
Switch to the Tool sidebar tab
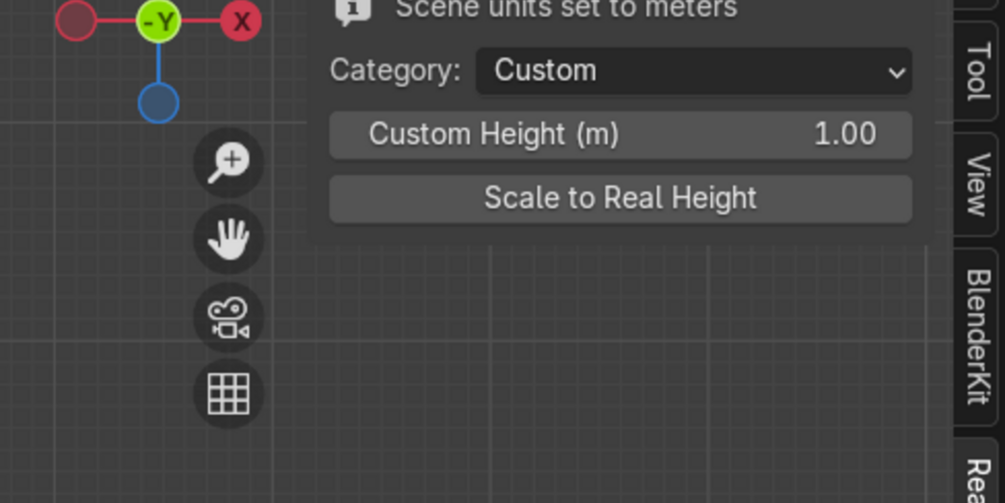pos(978,70)
